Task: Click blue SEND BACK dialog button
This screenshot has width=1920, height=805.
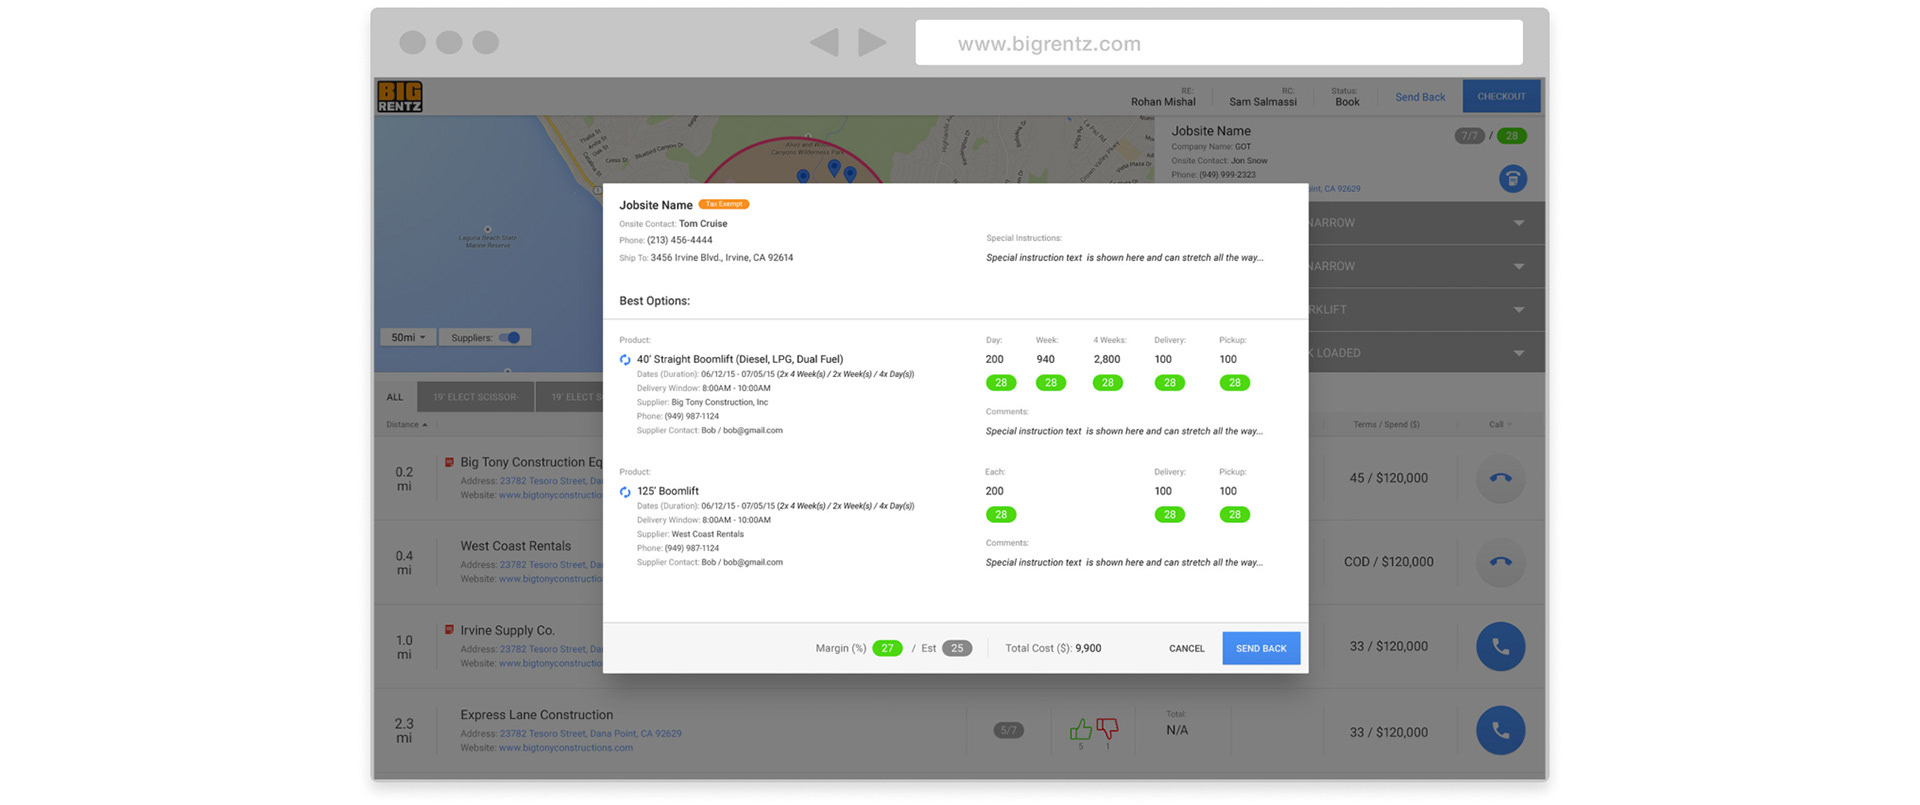Action: tap(1261, 648)
